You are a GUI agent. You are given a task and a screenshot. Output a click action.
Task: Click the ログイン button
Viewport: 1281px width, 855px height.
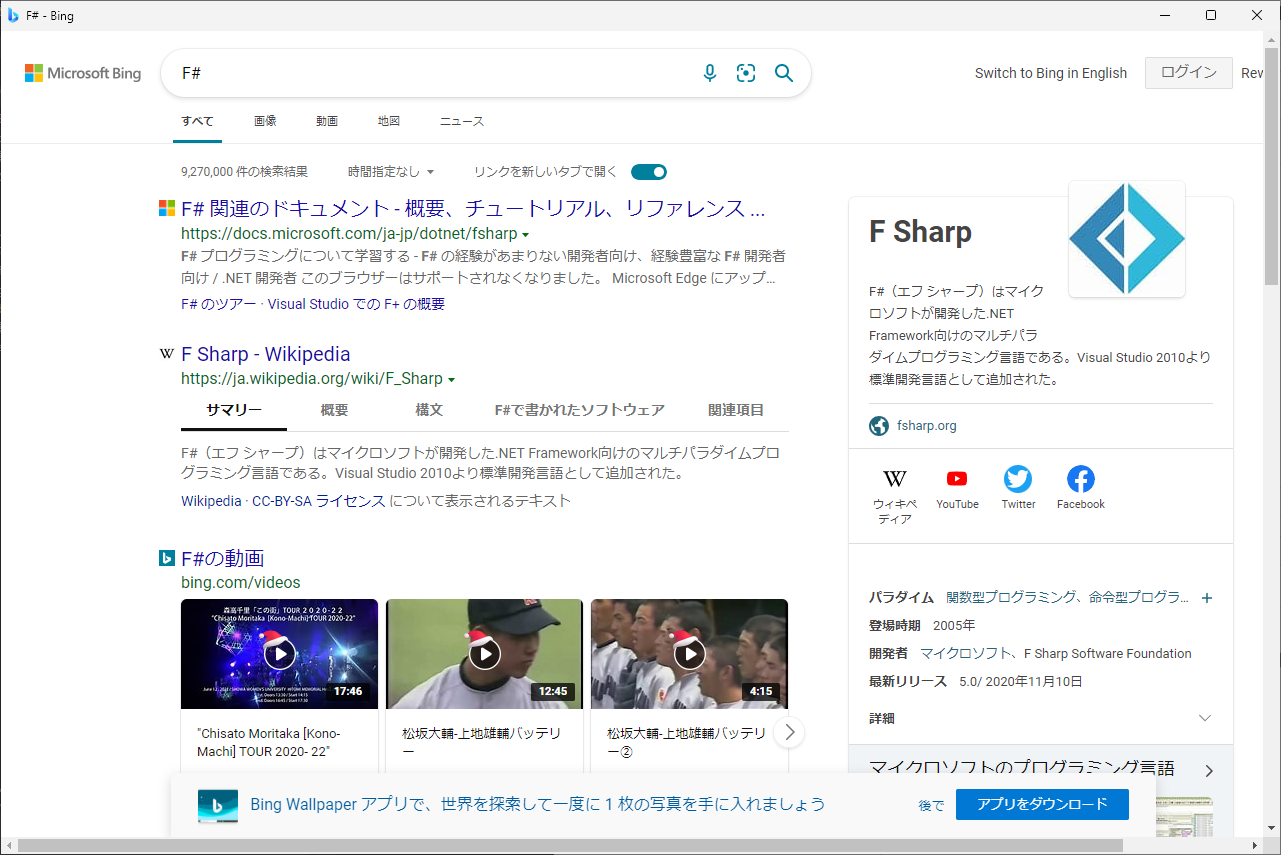[1188, 72]
